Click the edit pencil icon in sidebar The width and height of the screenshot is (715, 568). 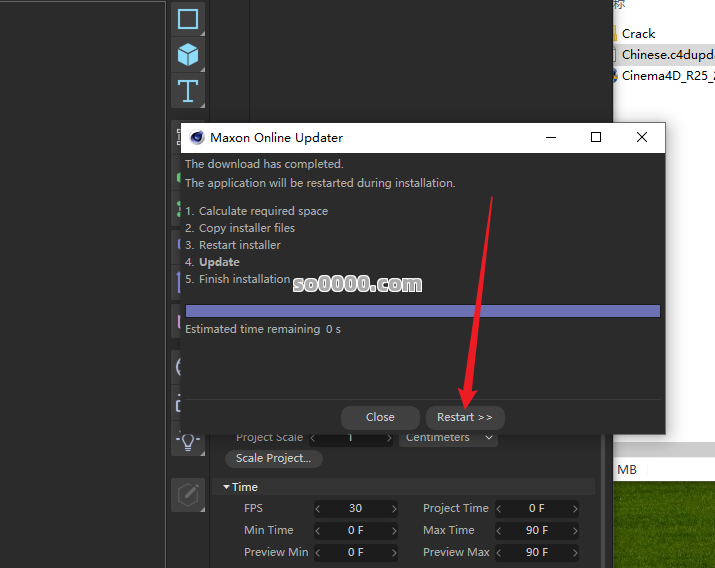187,494
